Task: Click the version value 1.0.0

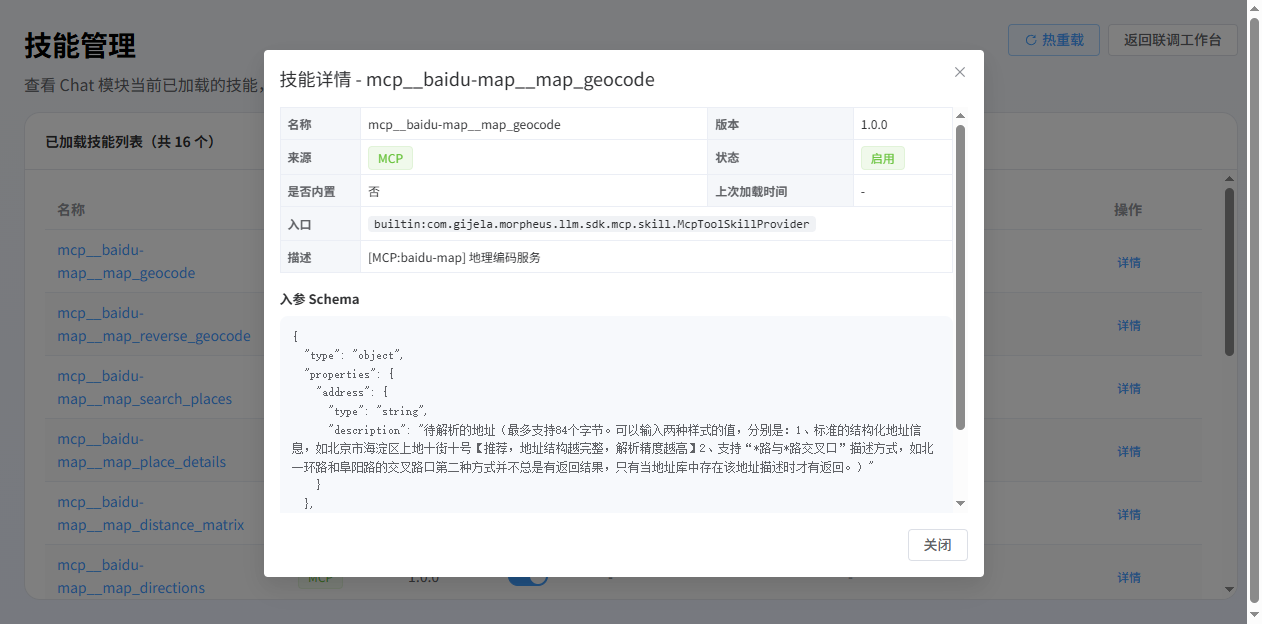Action: pyautogui.click(x=874, y=125)
